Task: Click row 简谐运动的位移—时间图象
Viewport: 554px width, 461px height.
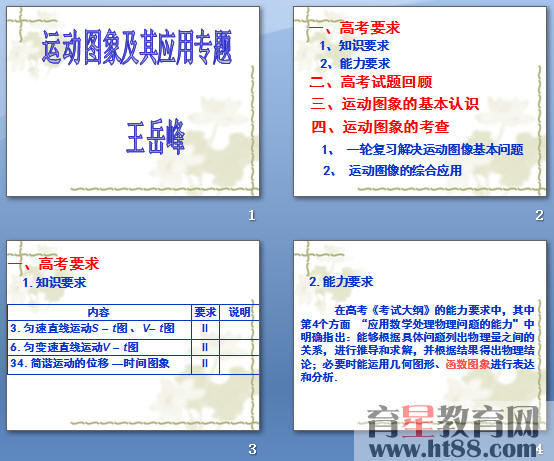Action: (x=133, y=364)
